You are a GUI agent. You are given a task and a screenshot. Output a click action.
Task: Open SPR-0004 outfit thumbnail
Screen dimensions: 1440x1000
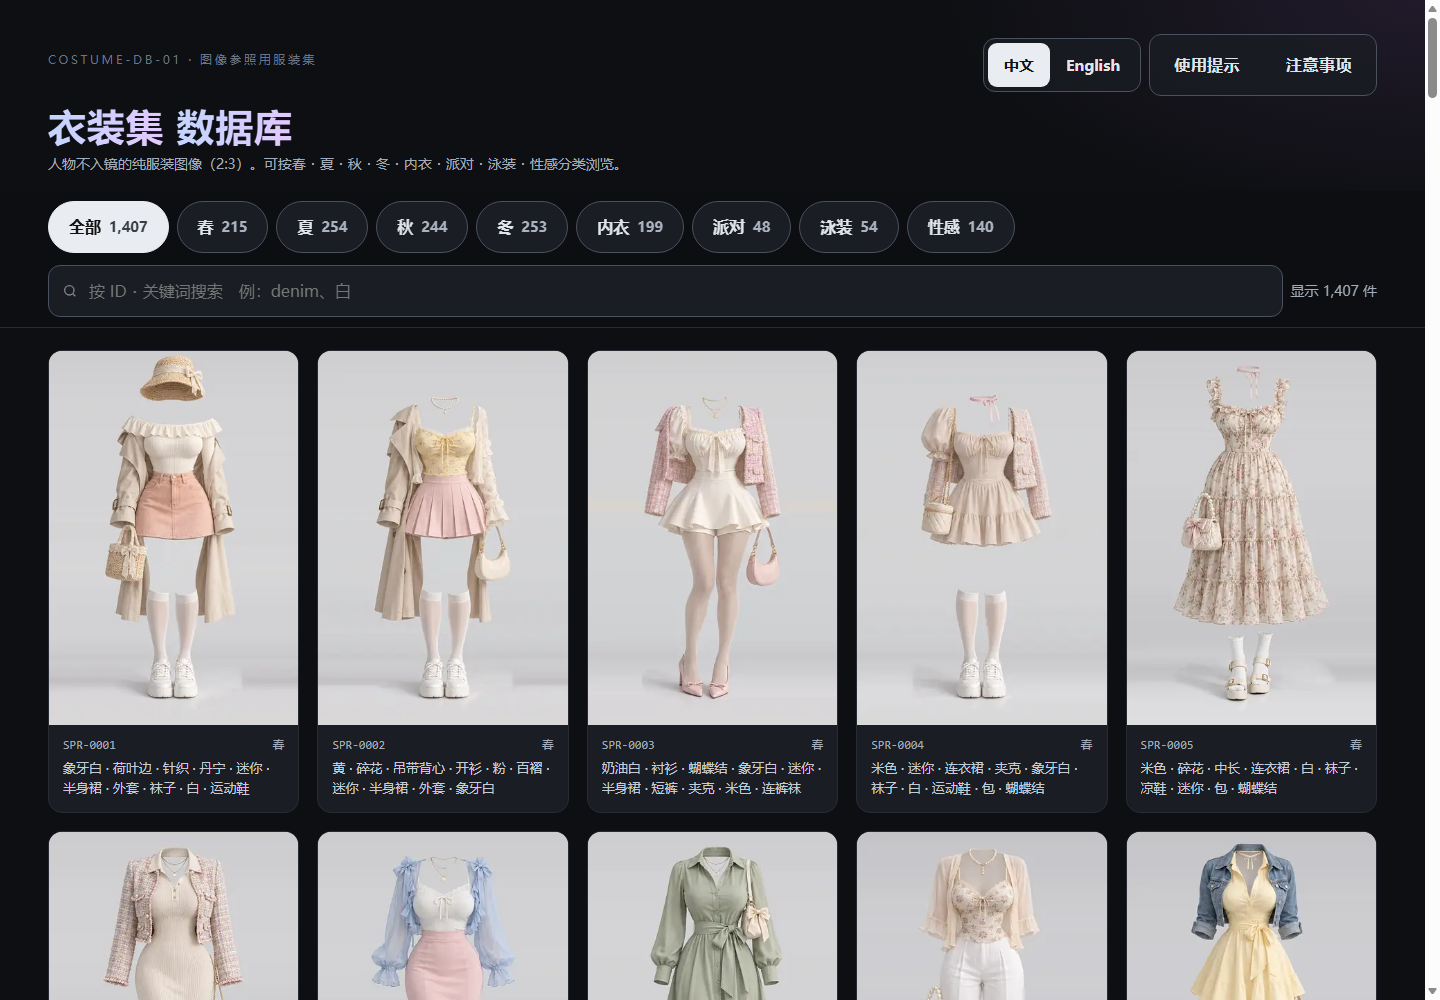(982, 538)
